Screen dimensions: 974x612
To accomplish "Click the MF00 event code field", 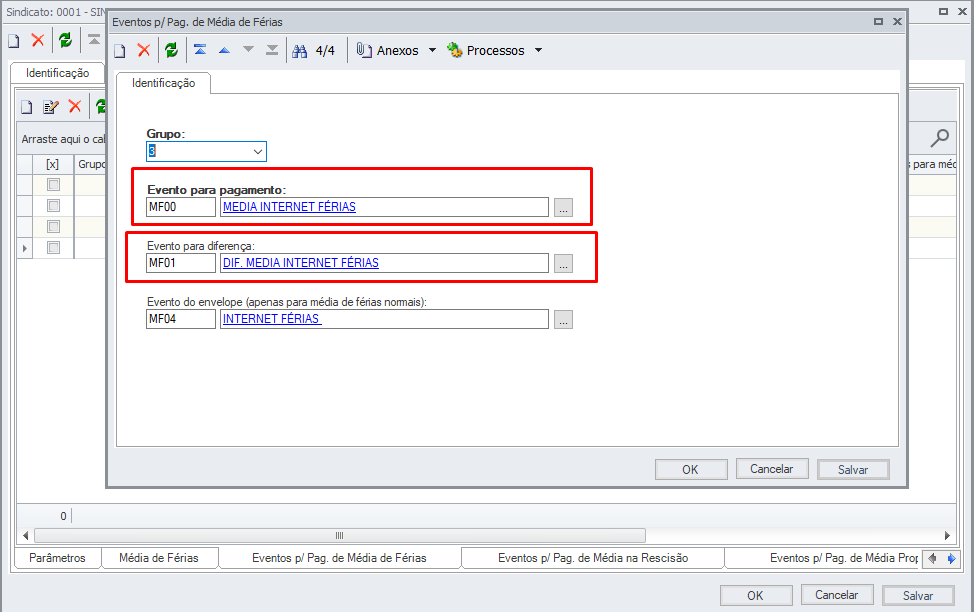I will click(x=181, y=207).
